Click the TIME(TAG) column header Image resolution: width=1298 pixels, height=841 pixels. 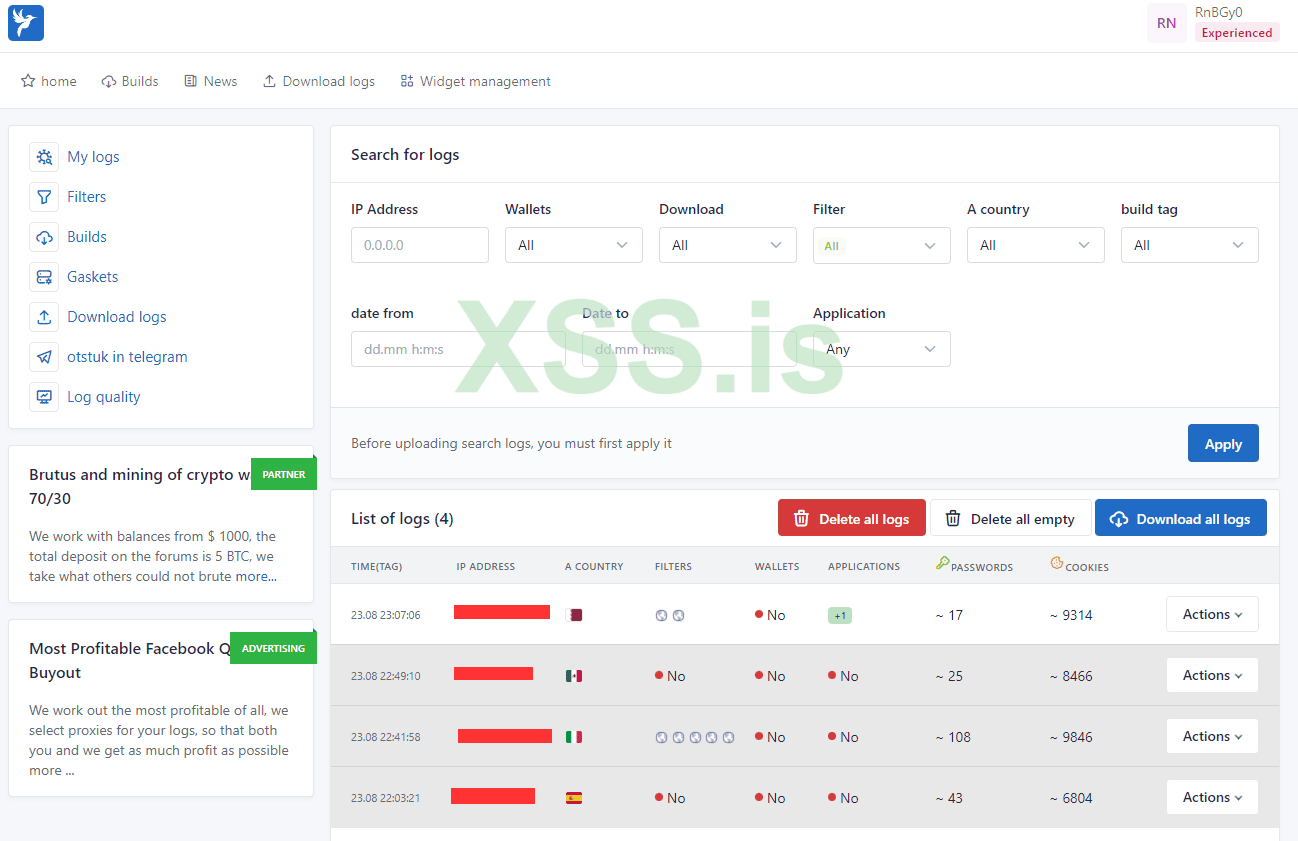tap(376, 566)
